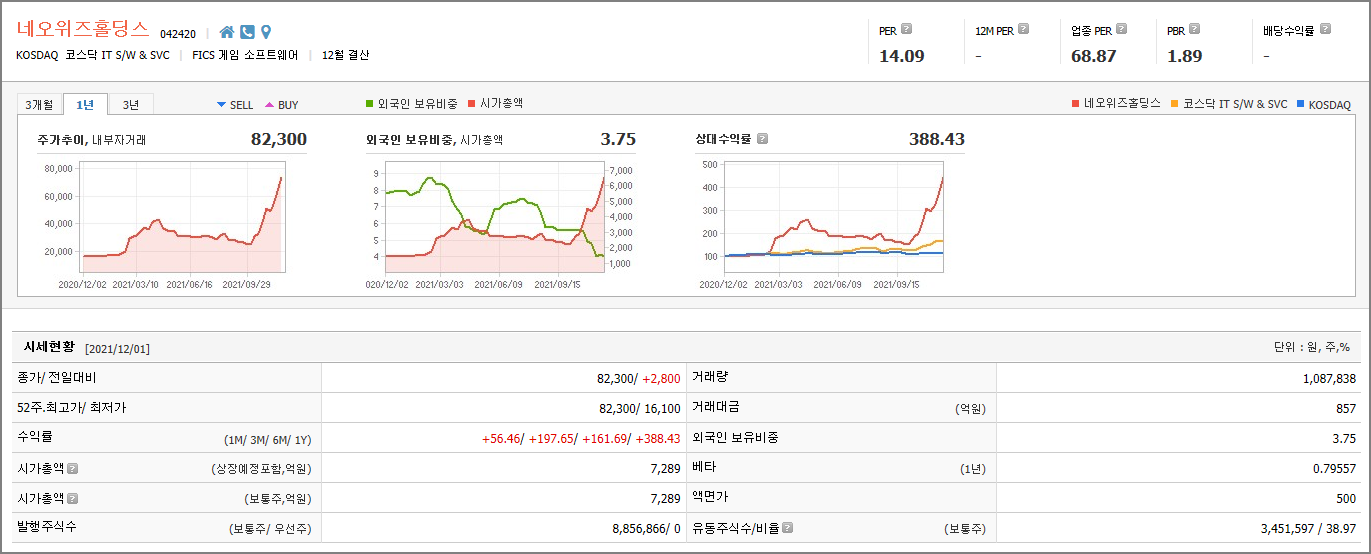Click green 외국인 보유비중 legend swatch

tap(371, 104)
